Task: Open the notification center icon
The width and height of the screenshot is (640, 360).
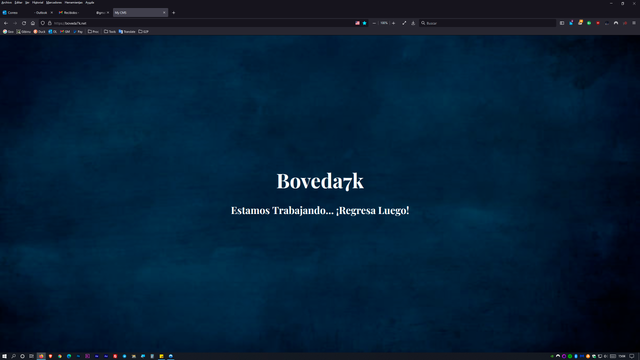Action: tap(631, 356)
